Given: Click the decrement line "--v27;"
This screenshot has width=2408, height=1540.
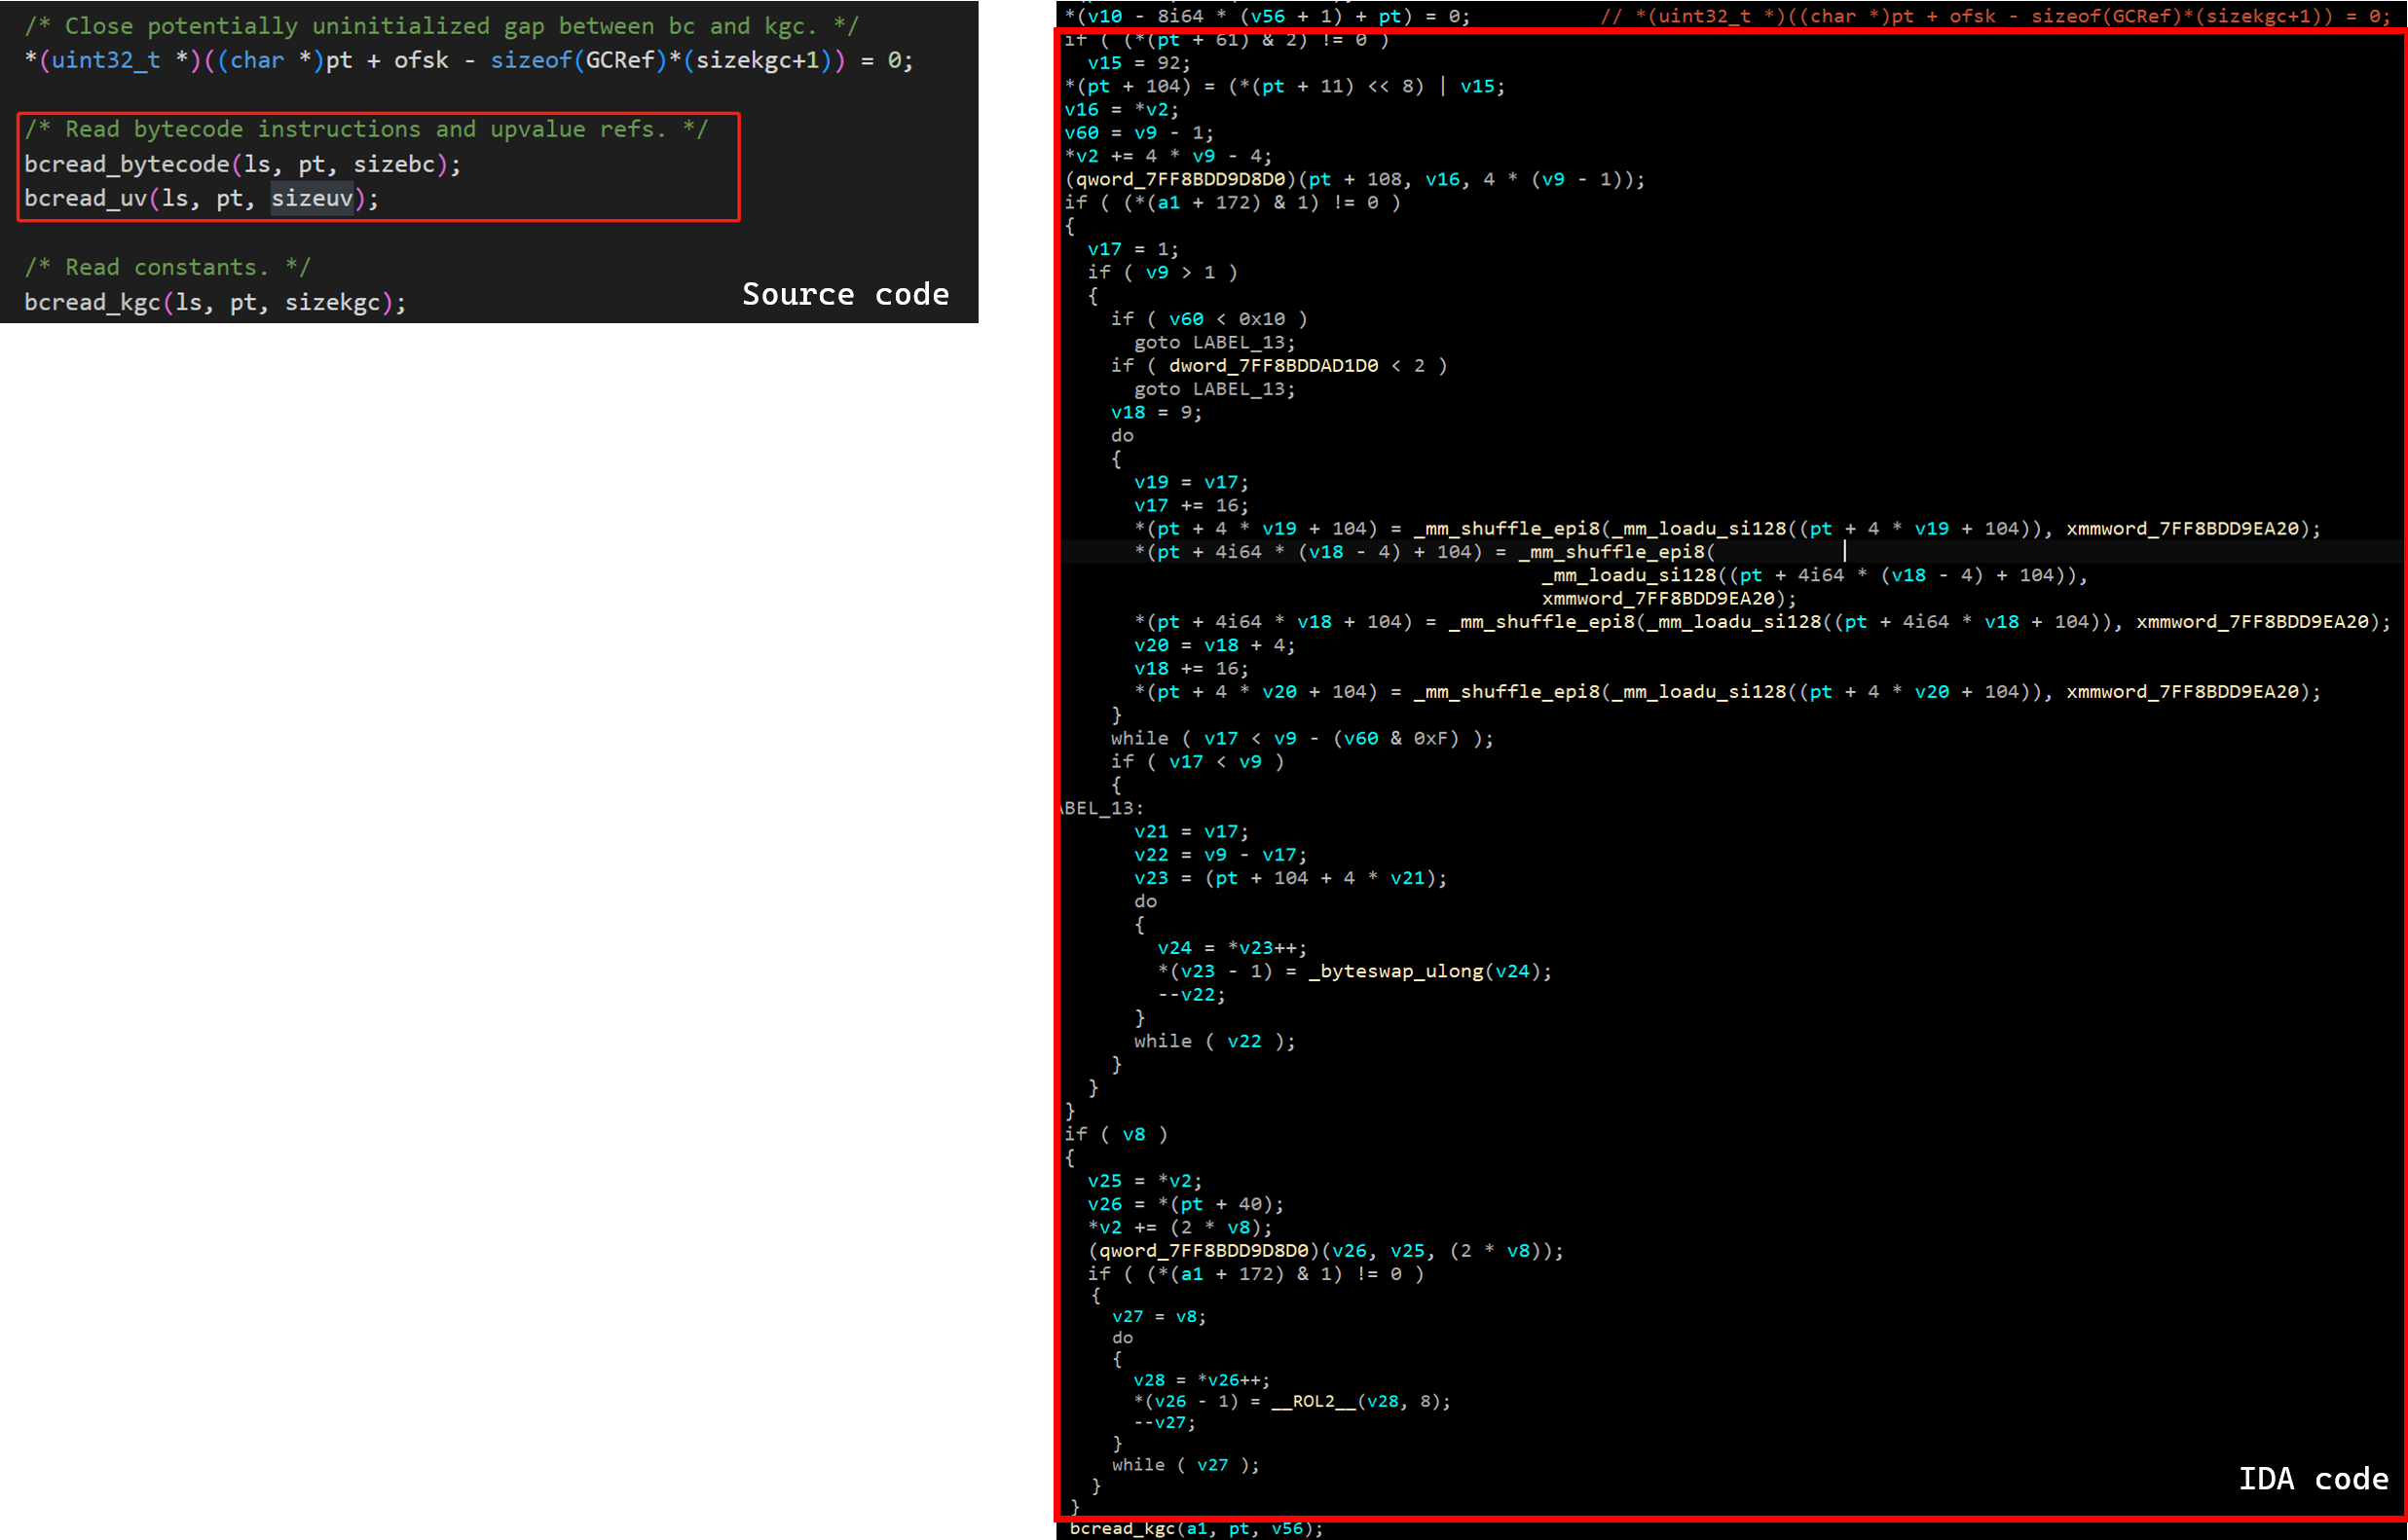Looking at the screenshot, I should tap(1164, 1423).
